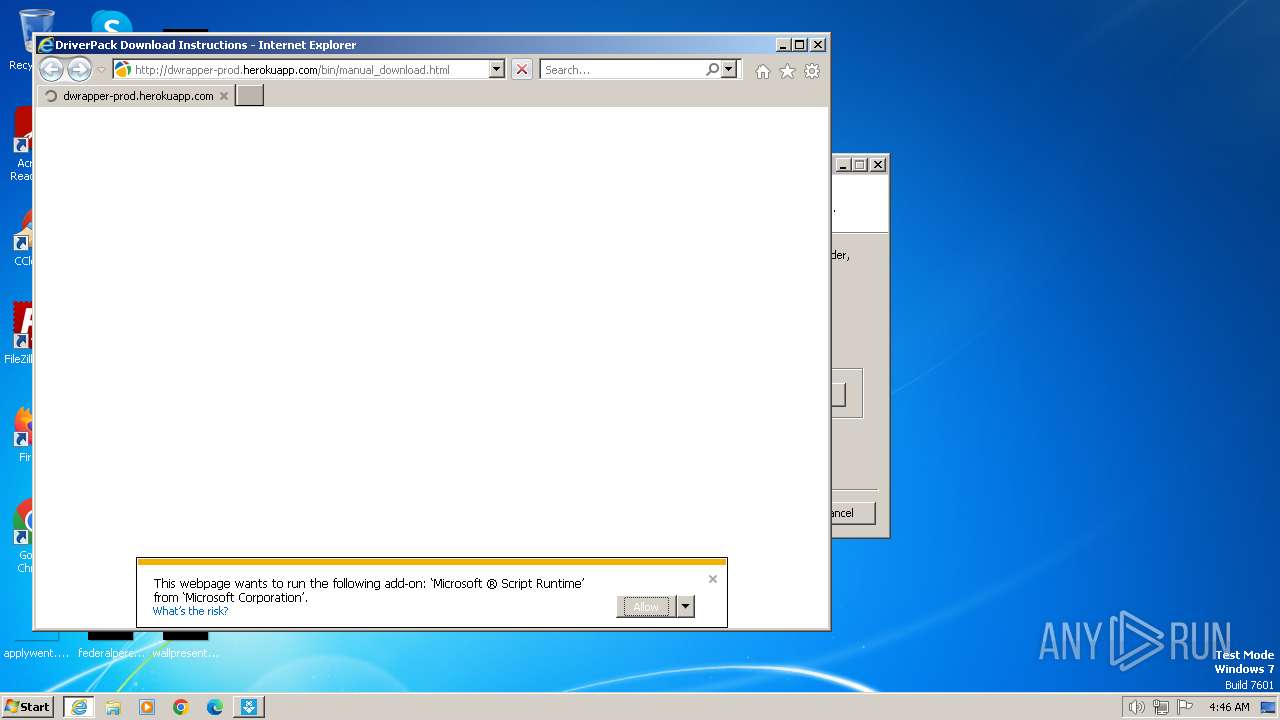This screenshot has height=720, width=1280.
Task: Go forward with the IE Forward arrow
Action: [x=79, y=69]
